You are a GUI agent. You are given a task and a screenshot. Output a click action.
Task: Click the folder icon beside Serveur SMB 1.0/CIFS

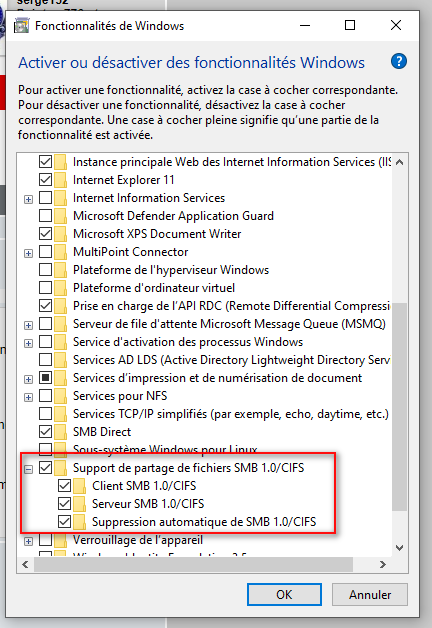[80, 504]
